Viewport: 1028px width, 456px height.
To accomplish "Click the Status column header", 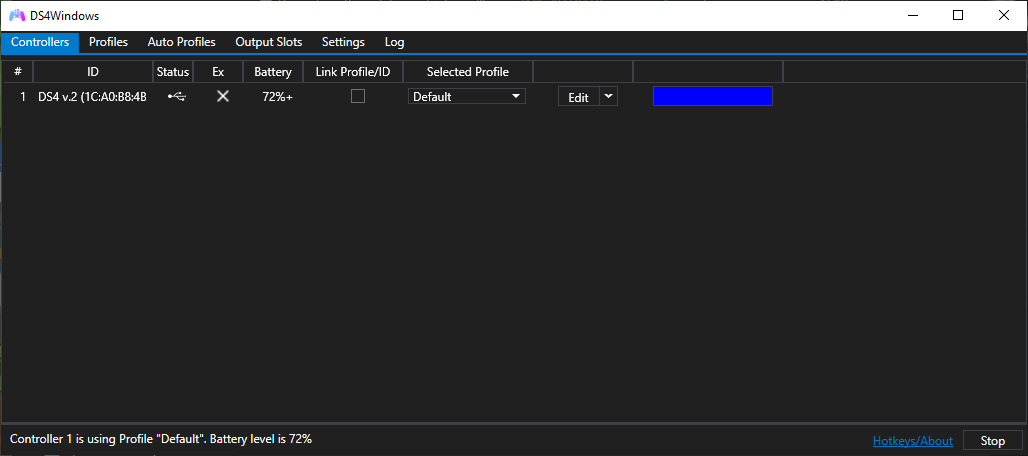I will (x=173, y=71).
